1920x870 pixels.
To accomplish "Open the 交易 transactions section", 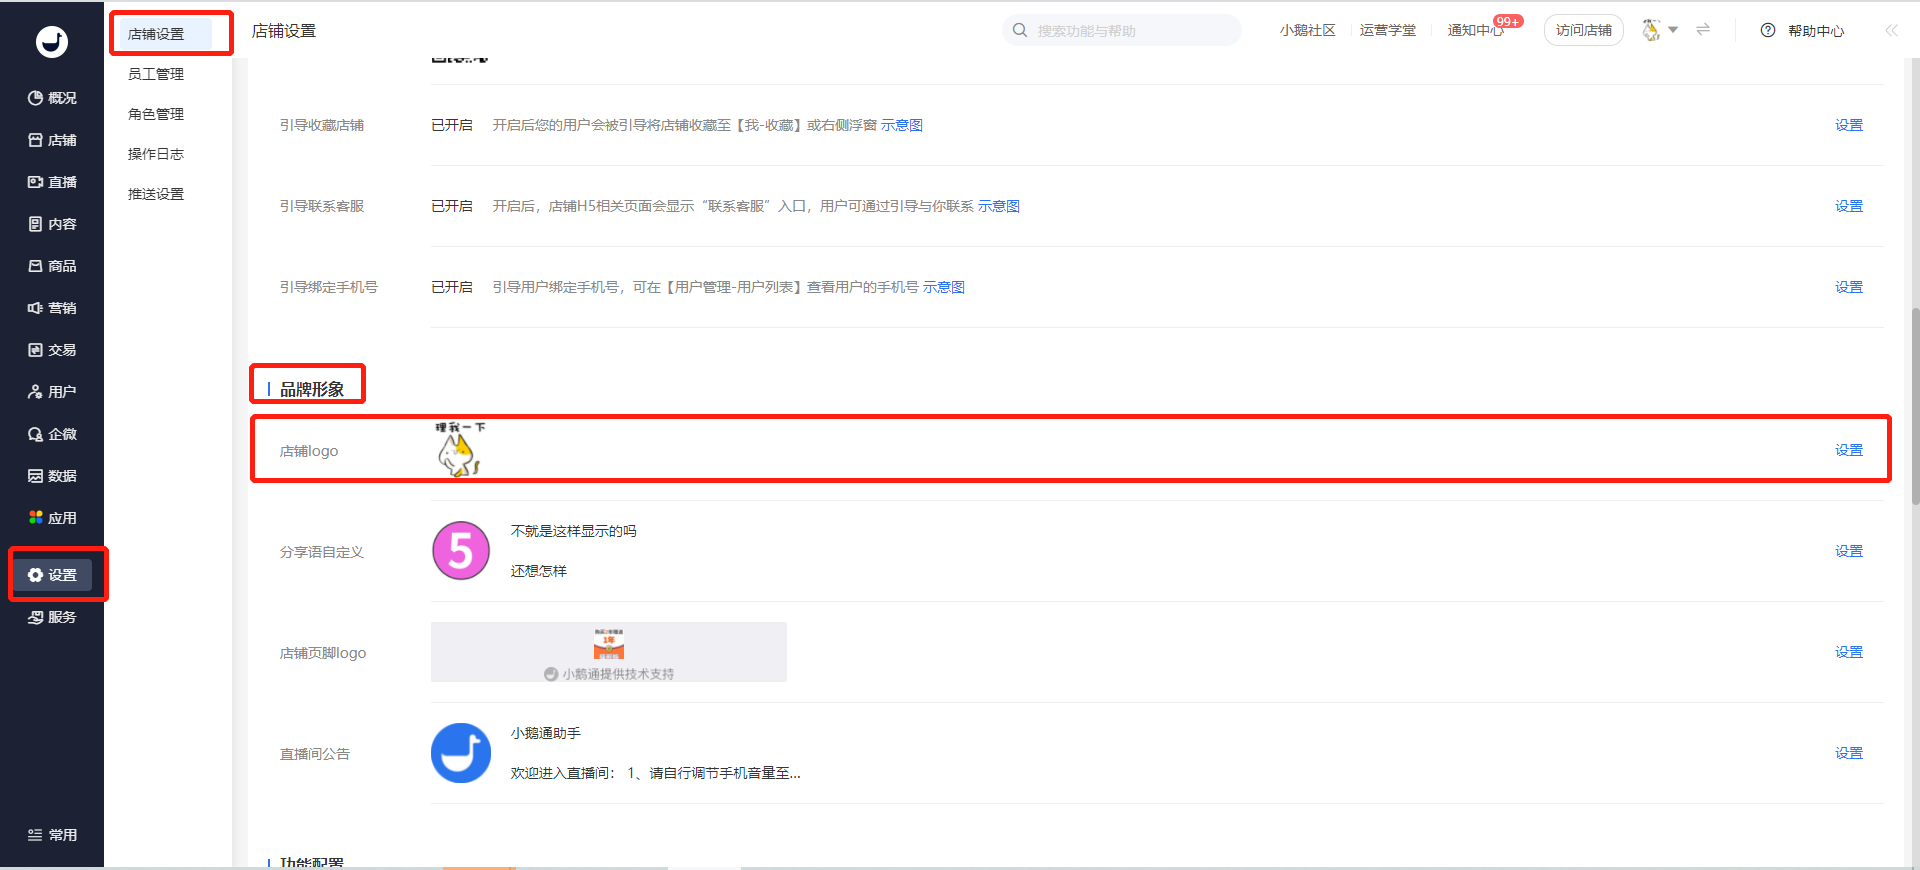I will pos(52,350).
